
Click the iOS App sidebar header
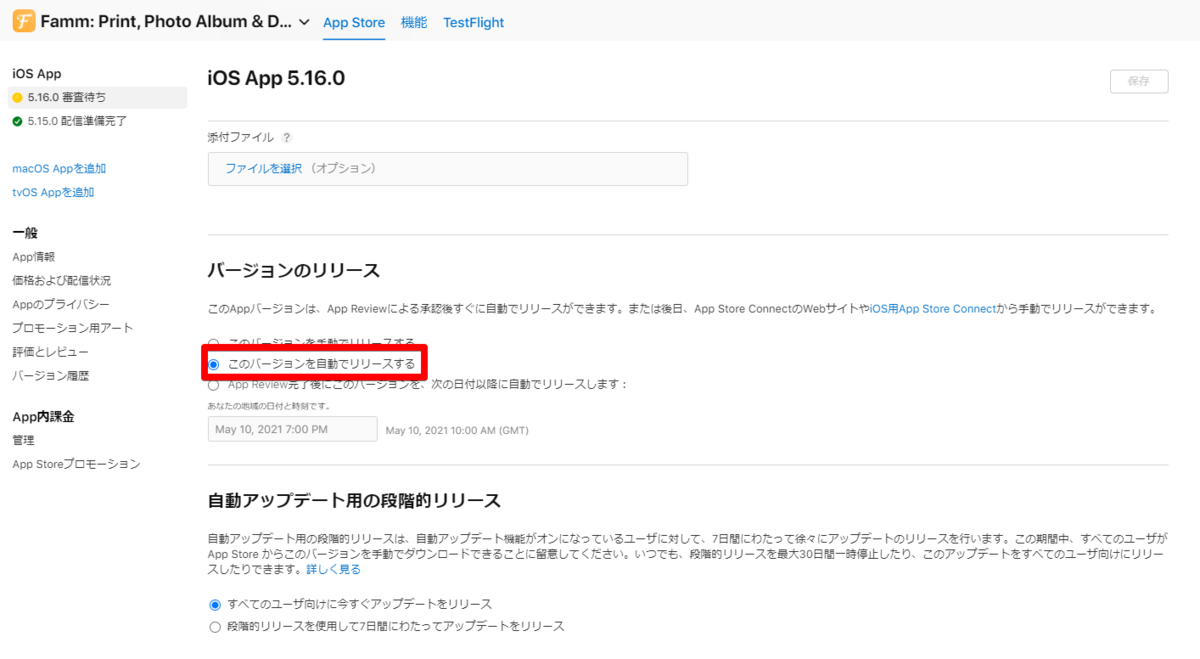(x=37, y=73)
